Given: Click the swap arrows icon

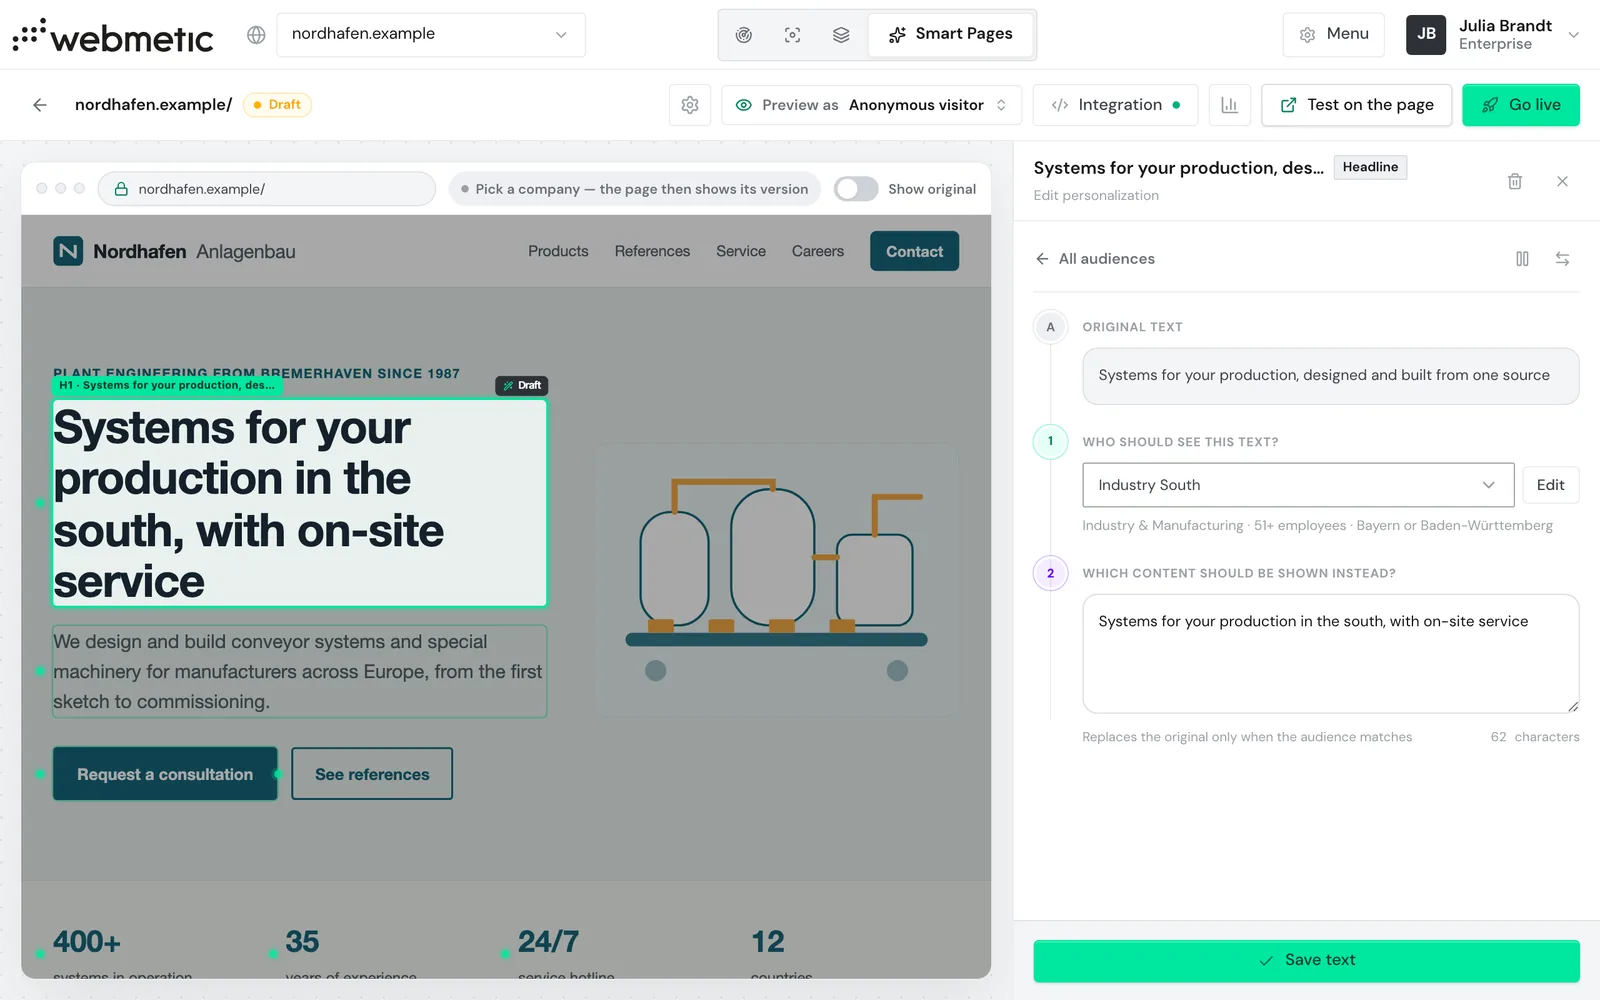Looking at the screenshot, I should 1562,259.
